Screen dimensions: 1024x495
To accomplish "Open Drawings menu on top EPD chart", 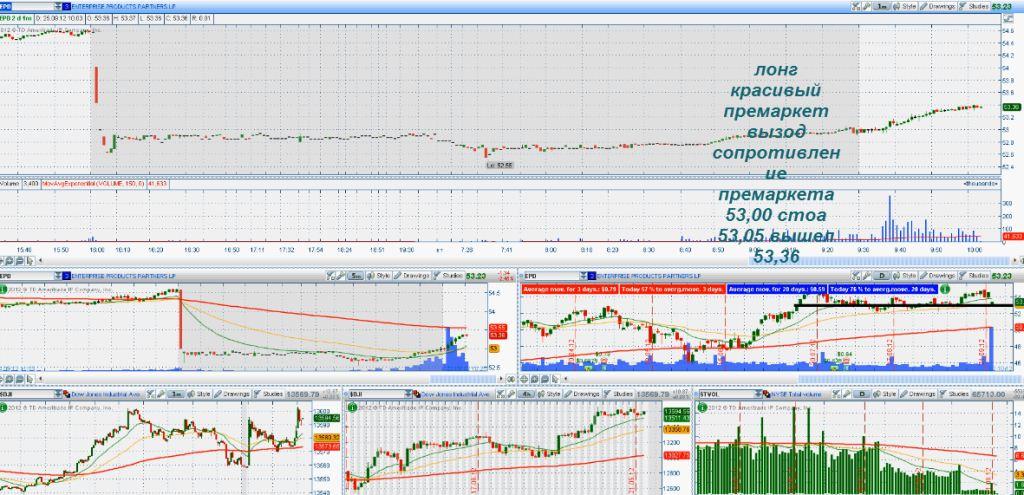I will tap(937, 6).
